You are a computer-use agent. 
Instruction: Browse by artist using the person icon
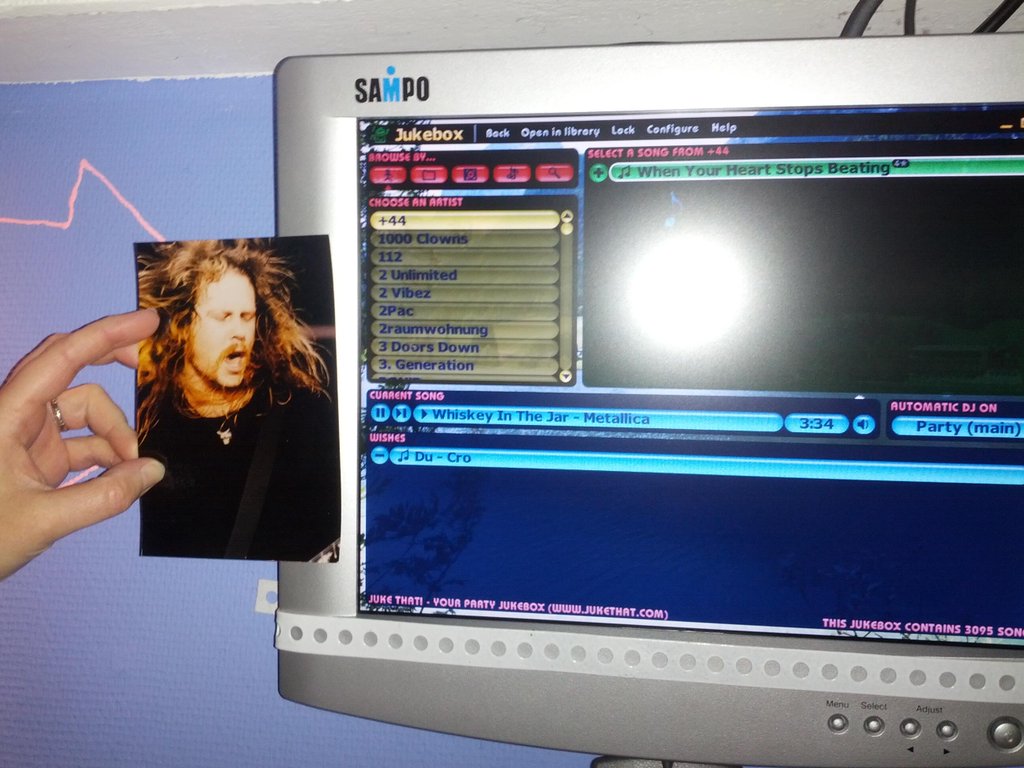click(388, 174)
